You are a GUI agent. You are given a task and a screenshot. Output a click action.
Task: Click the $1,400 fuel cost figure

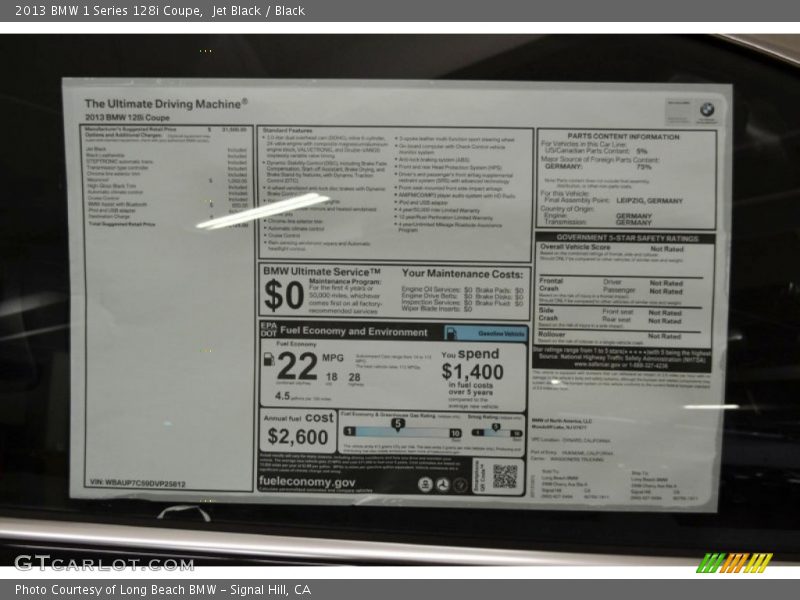coord(472,372)
